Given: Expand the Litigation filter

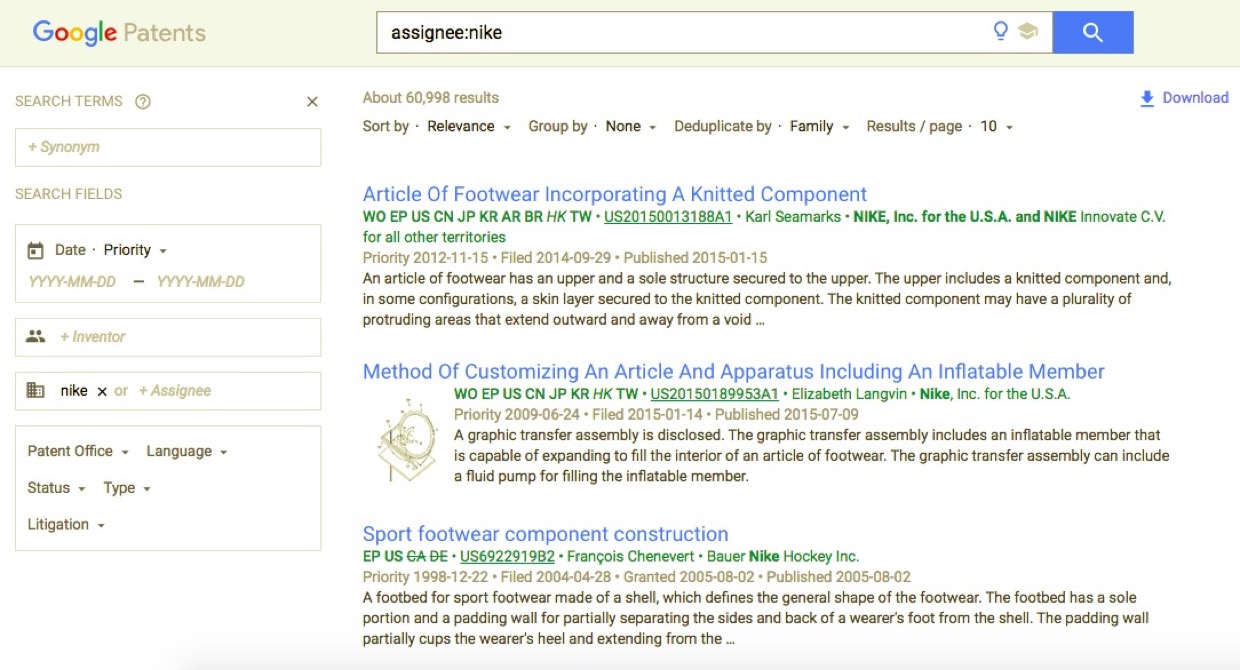Looking at the screenshot, I should click(66, 524).
